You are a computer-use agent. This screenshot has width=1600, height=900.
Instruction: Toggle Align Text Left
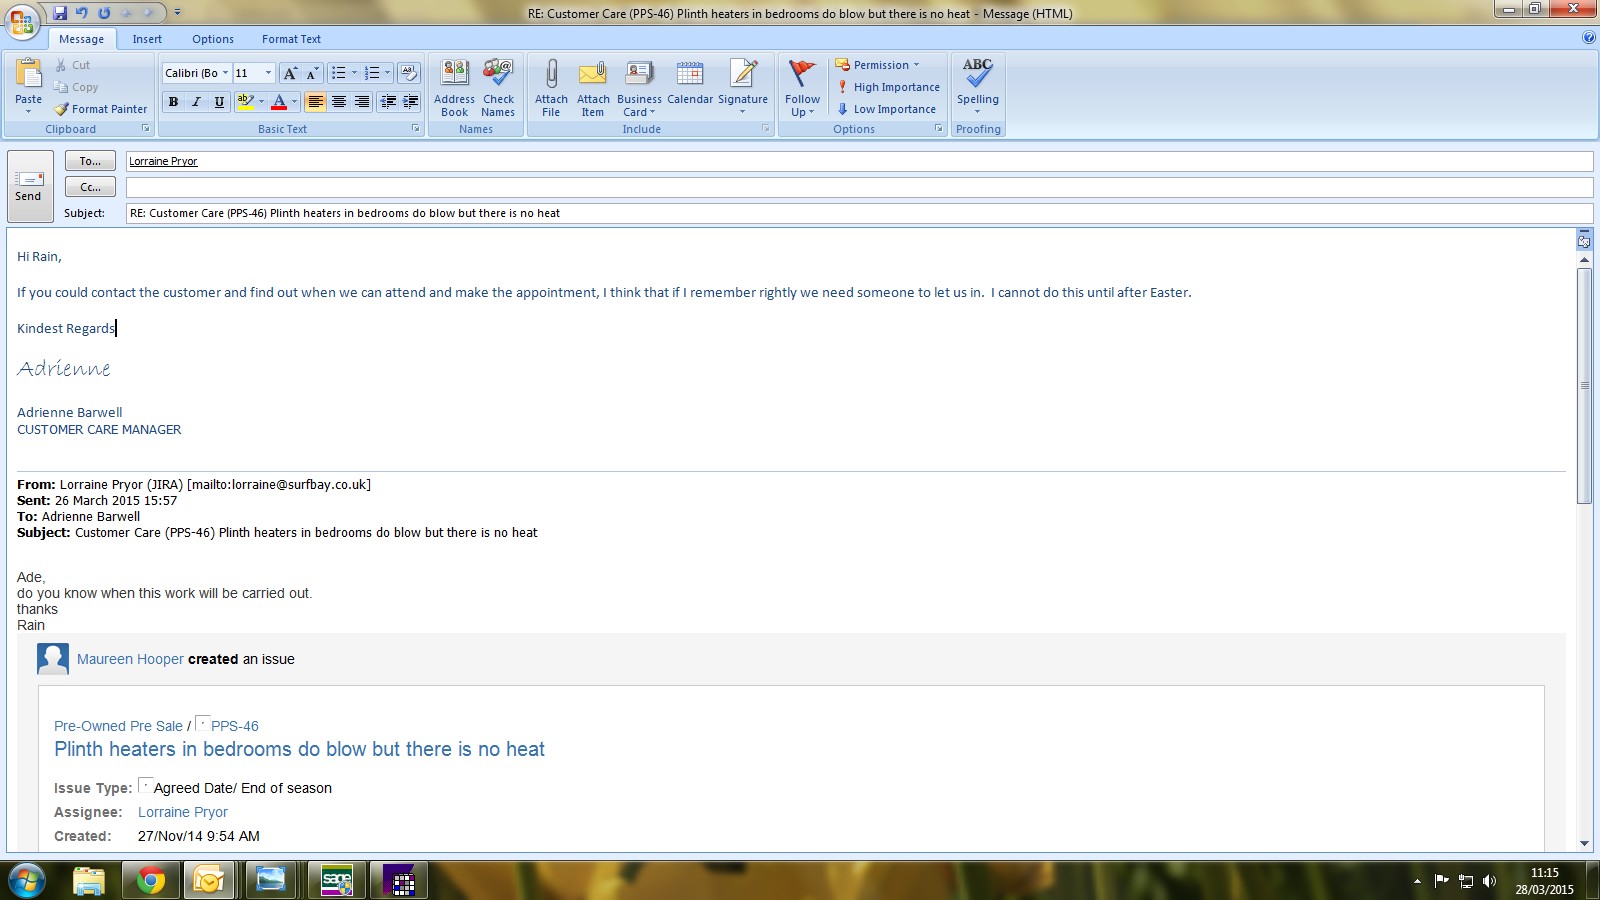pyautogui.click(x=315, y=102)
